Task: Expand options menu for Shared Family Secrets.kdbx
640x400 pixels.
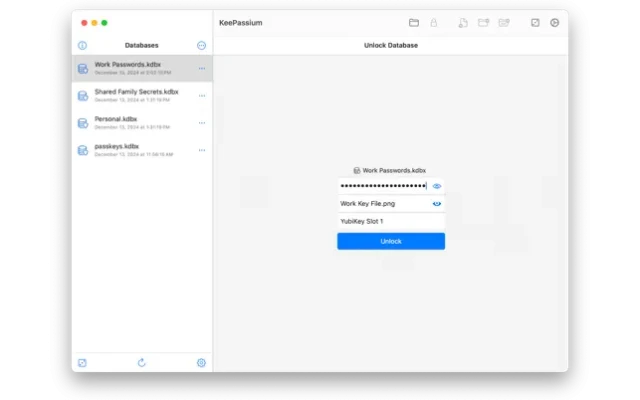Action: pos(202,95)
